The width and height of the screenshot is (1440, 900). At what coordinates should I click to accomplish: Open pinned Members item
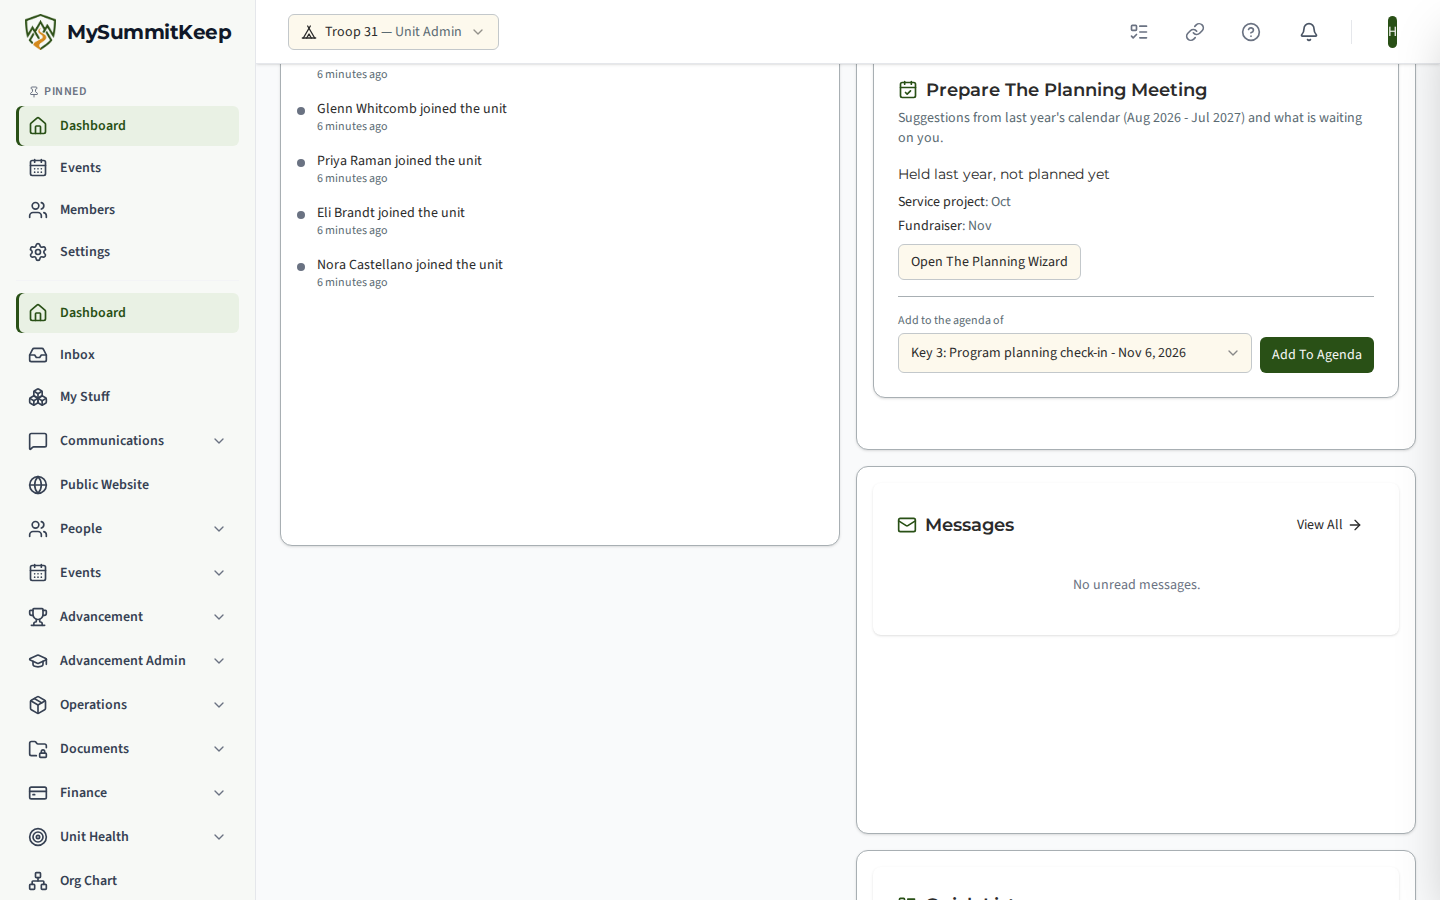click(x=128, y=210)
